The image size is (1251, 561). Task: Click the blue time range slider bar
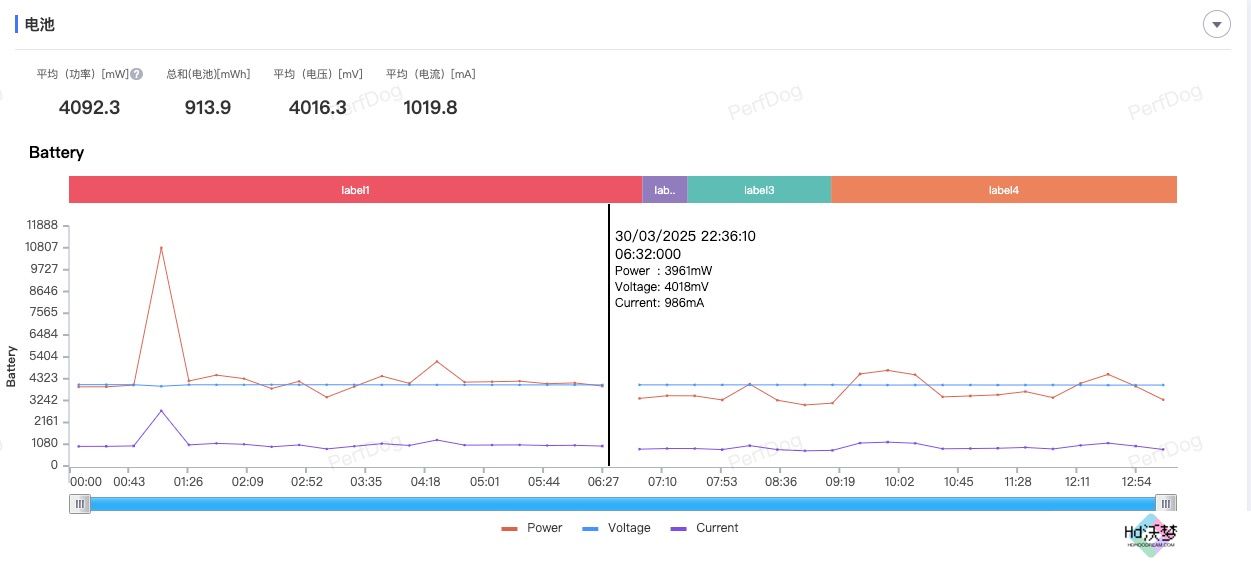622,504
